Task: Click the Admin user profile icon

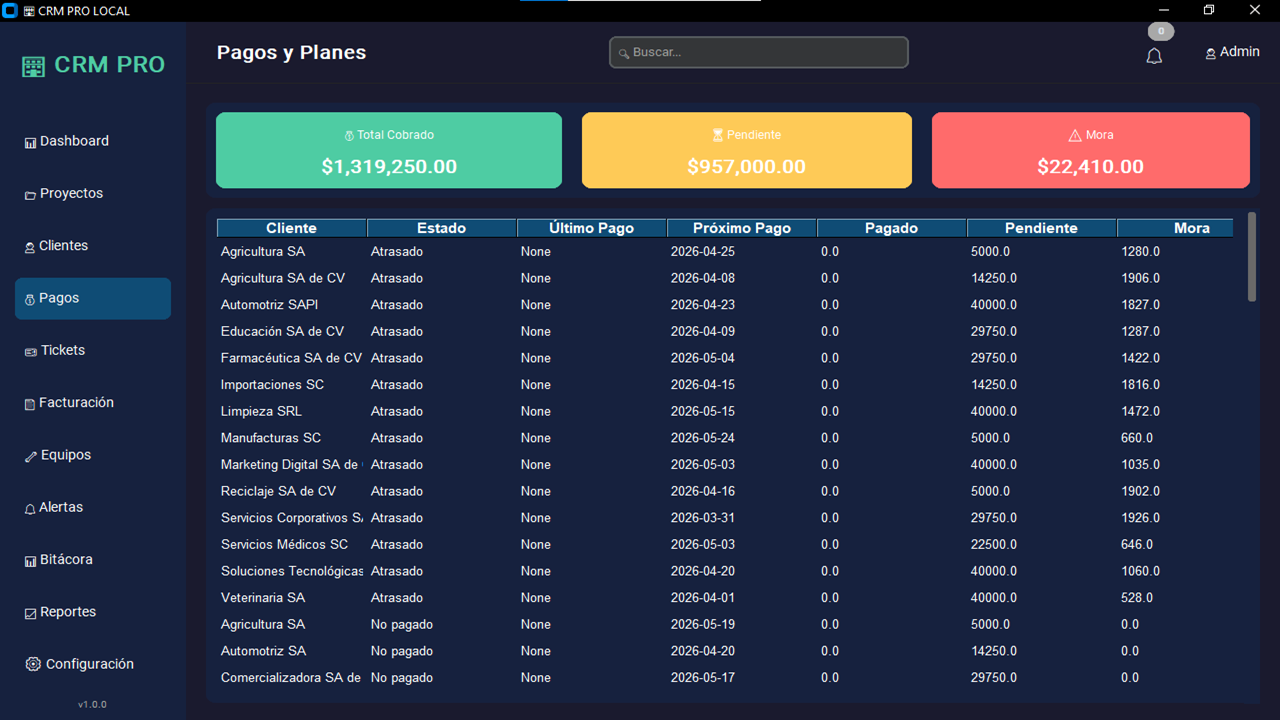Action: point(1211,53)
